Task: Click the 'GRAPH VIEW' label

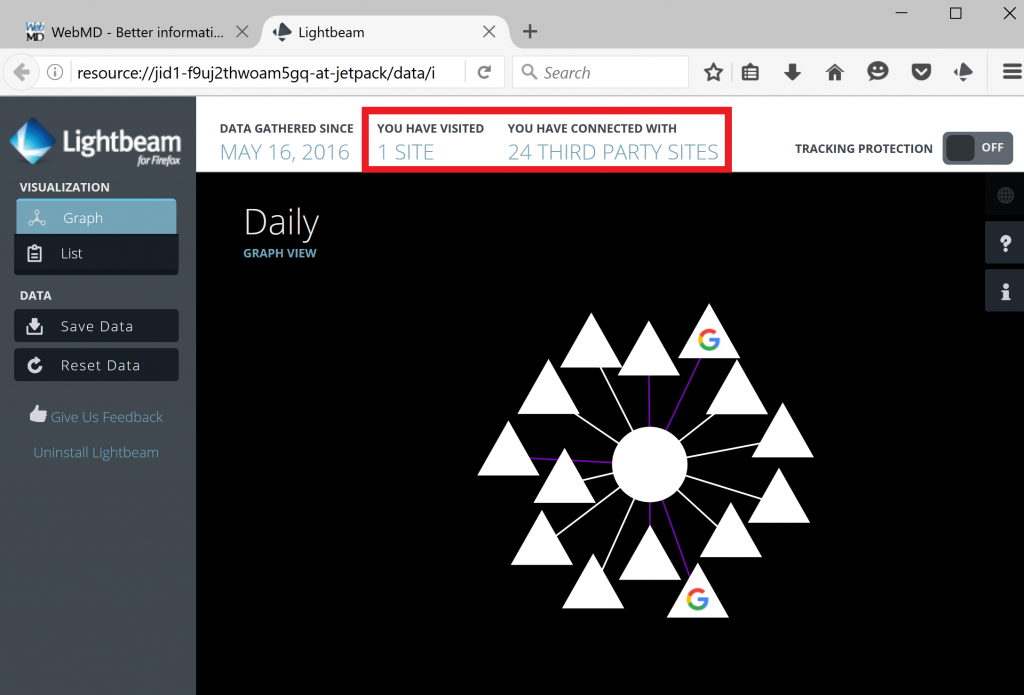Action: (x=280, y=253)
